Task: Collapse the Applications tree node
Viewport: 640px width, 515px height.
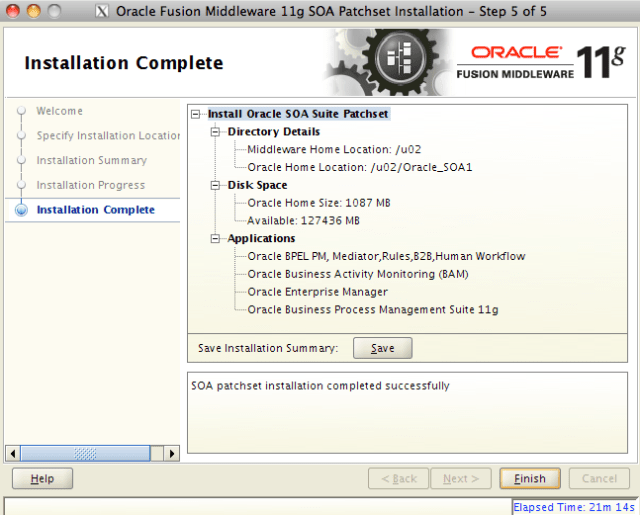Action: (x=216, y=239)
